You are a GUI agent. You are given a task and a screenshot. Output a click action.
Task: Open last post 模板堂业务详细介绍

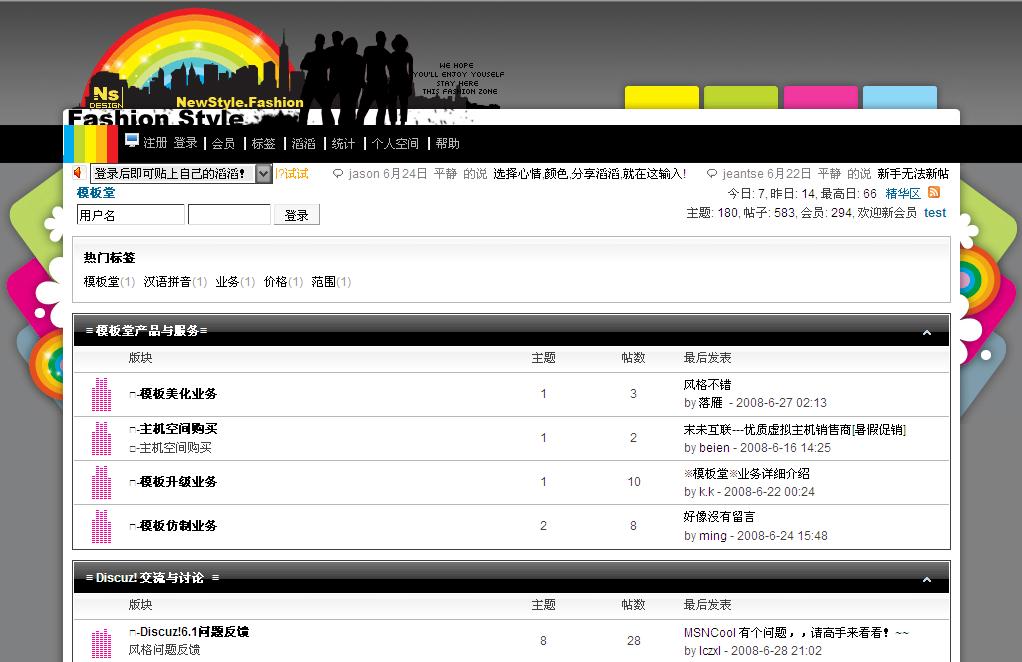click(746, 473)
